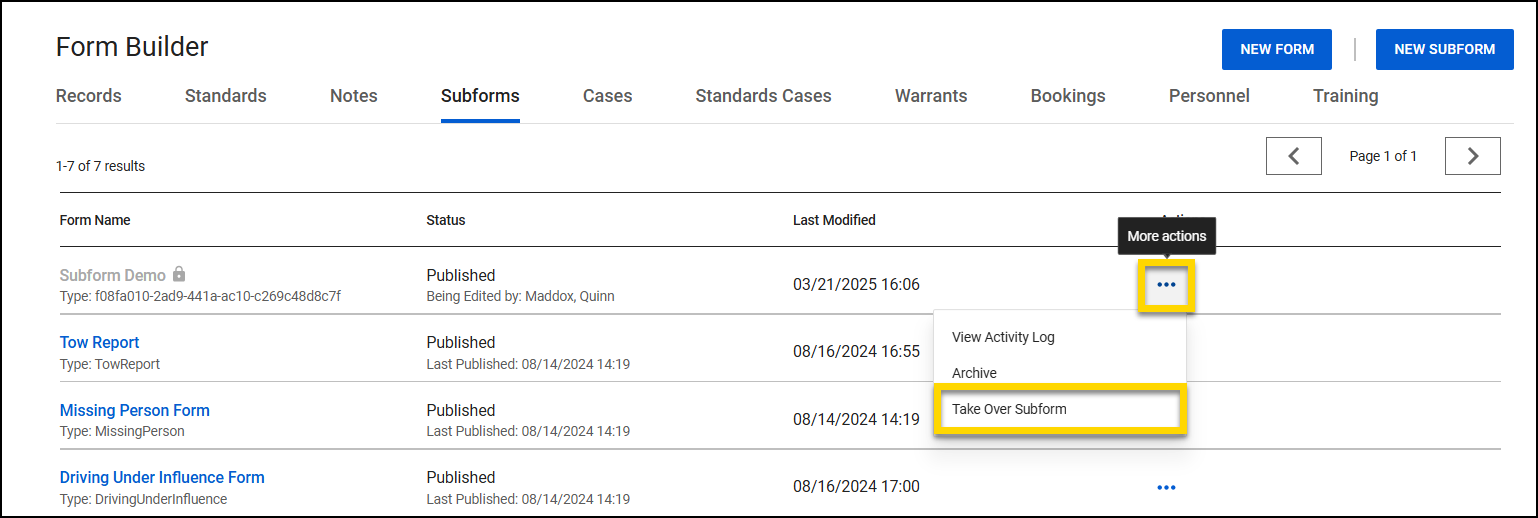Select Take Over Subform option
The width and height of the screenshot is (1538, 518).
(1009, 409)
